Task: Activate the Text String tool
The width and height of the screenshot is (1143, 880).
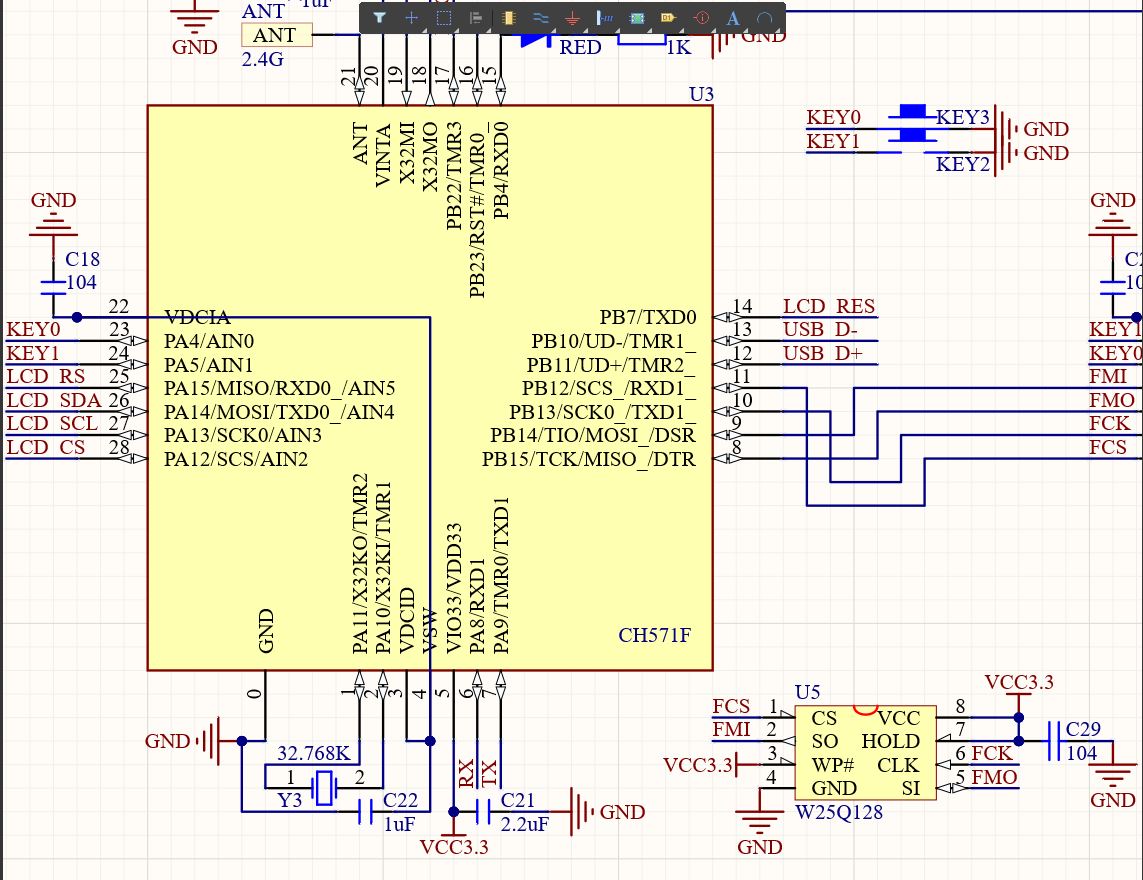Action: point(733,18)
